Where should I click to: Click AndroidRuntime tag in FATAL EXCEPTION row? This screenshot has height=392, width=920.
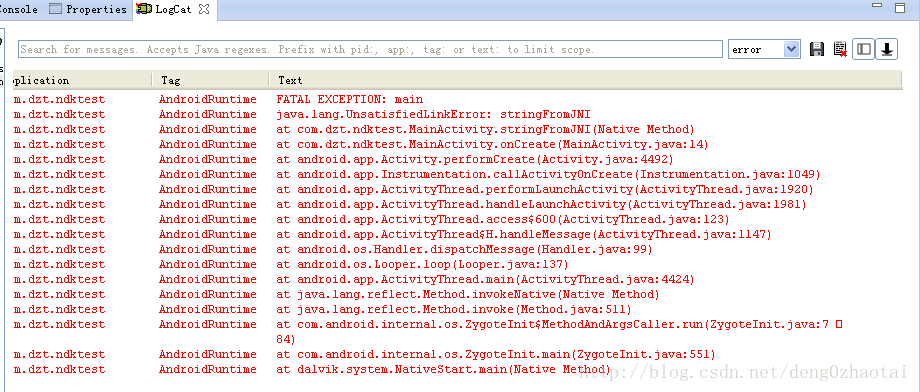pyautogui.click(x=208, y=99)
